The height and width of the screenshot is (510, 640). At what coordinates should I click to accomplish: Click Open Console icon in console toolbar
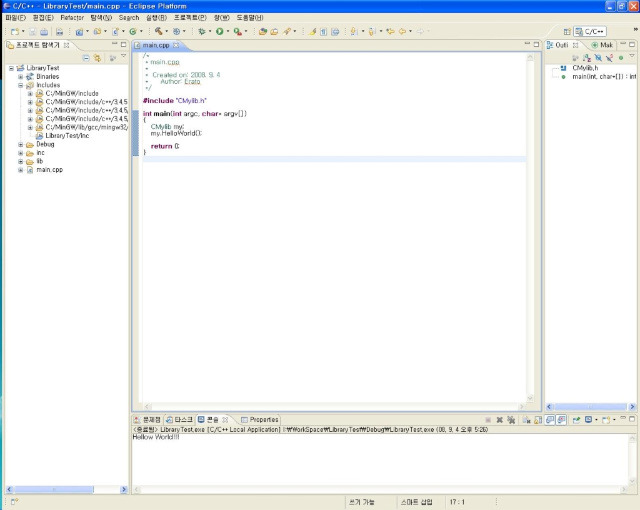[x=606, y=419]
